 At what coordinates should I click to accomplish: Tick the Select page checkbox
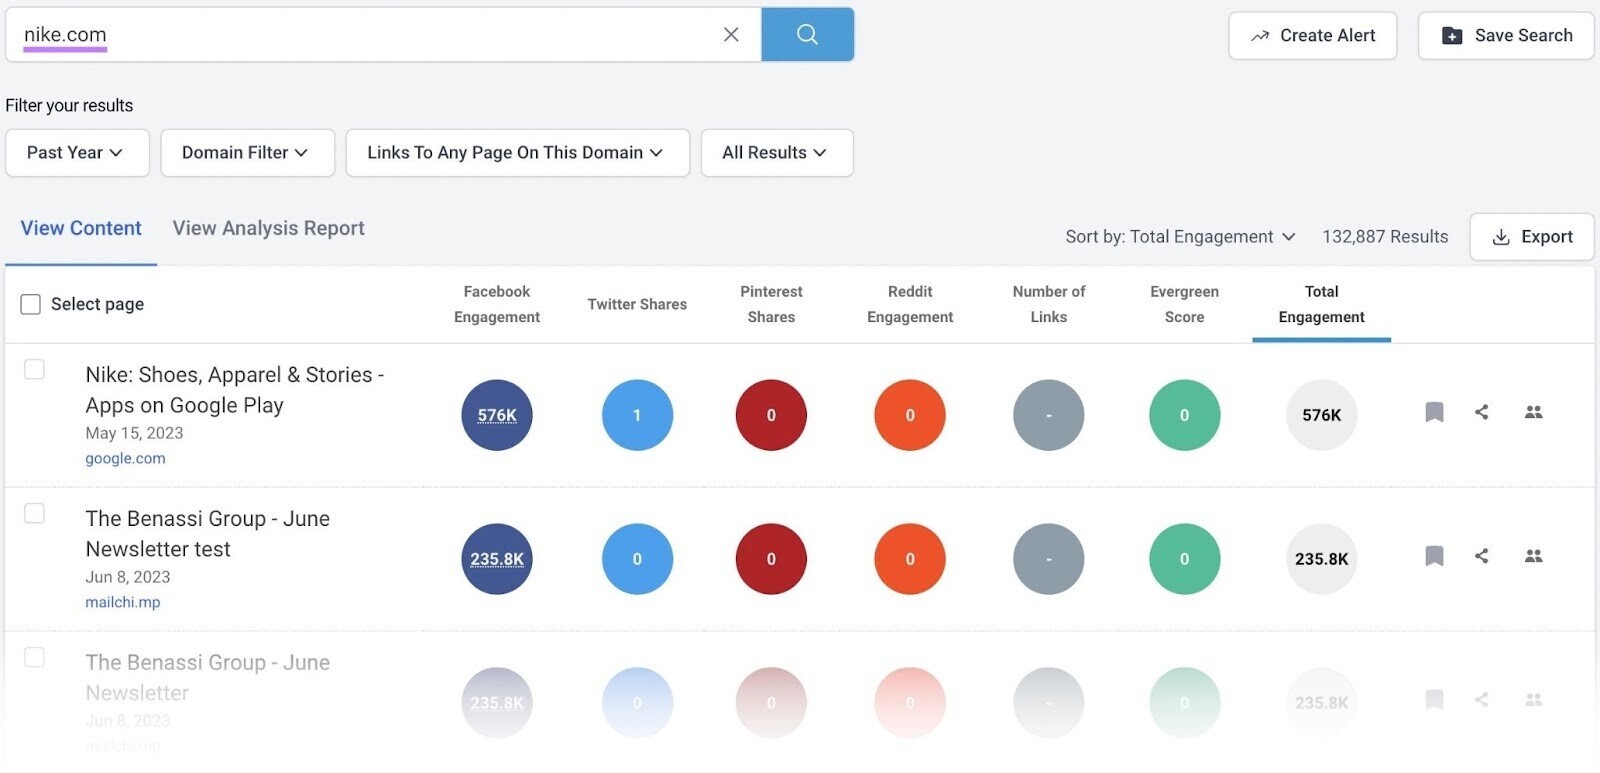pos(31,304)
